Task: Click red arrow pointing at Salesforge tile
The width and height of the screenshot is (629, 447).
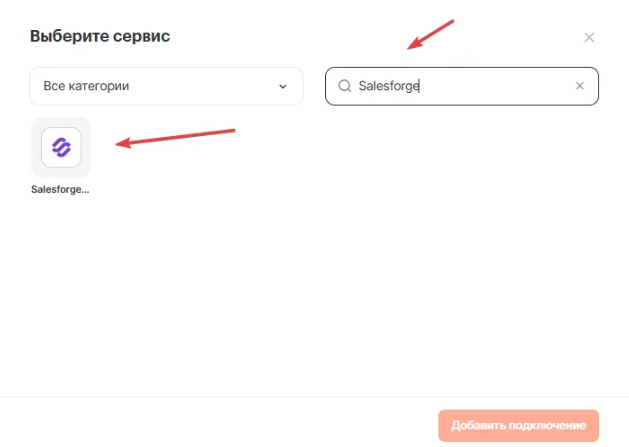Action: (175, 137)
